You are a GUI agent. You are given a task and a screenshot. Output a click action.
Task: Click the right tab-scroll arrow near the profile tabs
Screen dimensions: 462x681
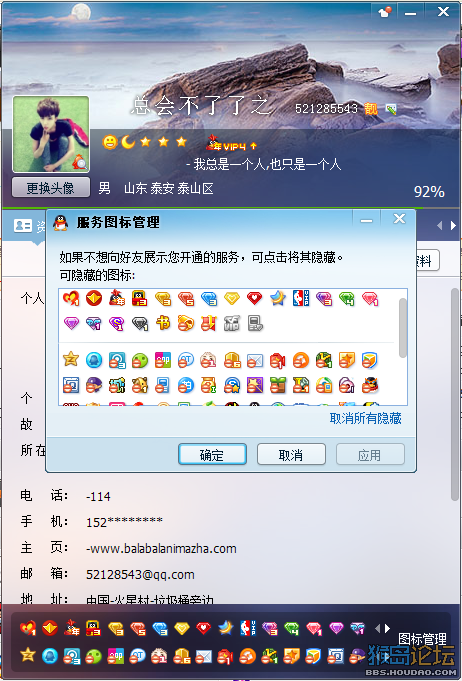point(453,225)
